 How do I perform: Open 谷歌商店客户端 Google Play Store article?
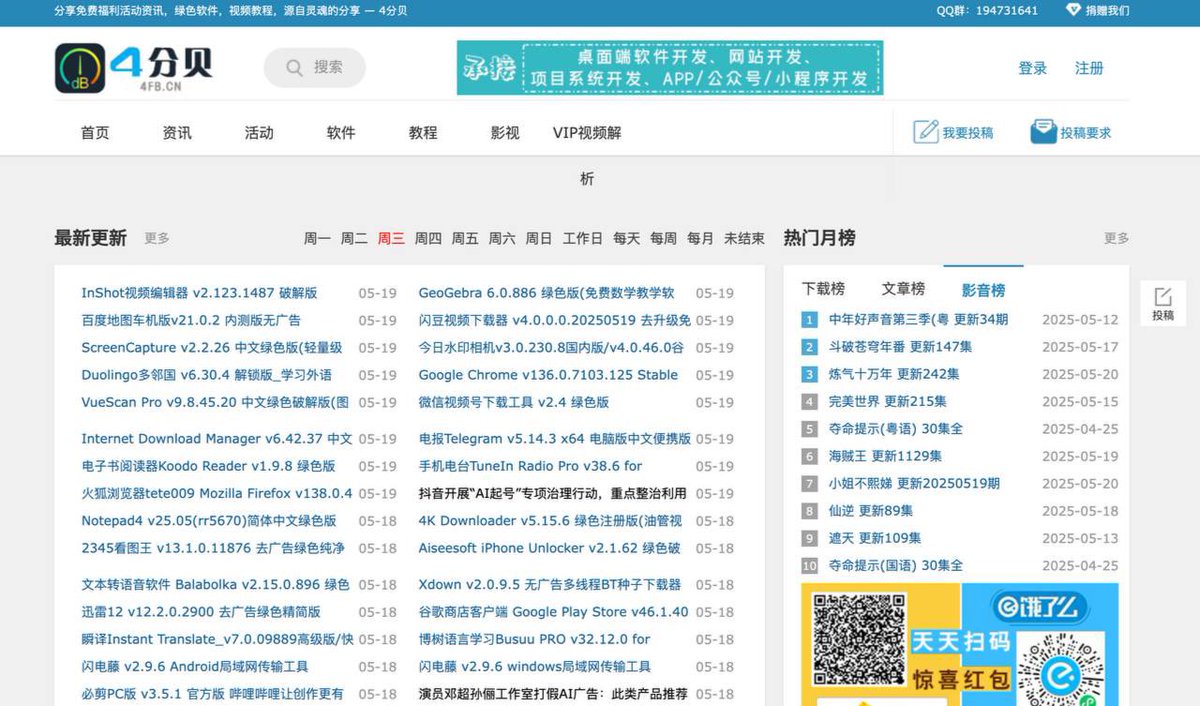[554, 612]
